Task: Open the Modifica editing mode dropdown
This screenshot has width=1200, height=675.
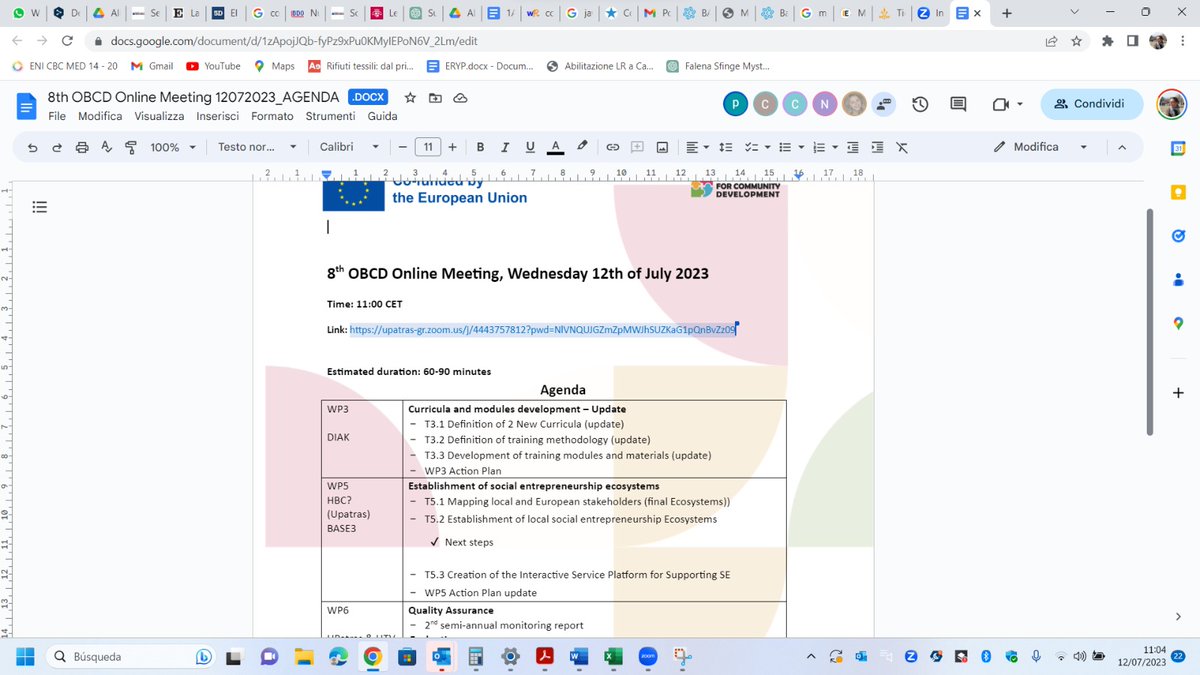Action: (x=1041, y=147)
